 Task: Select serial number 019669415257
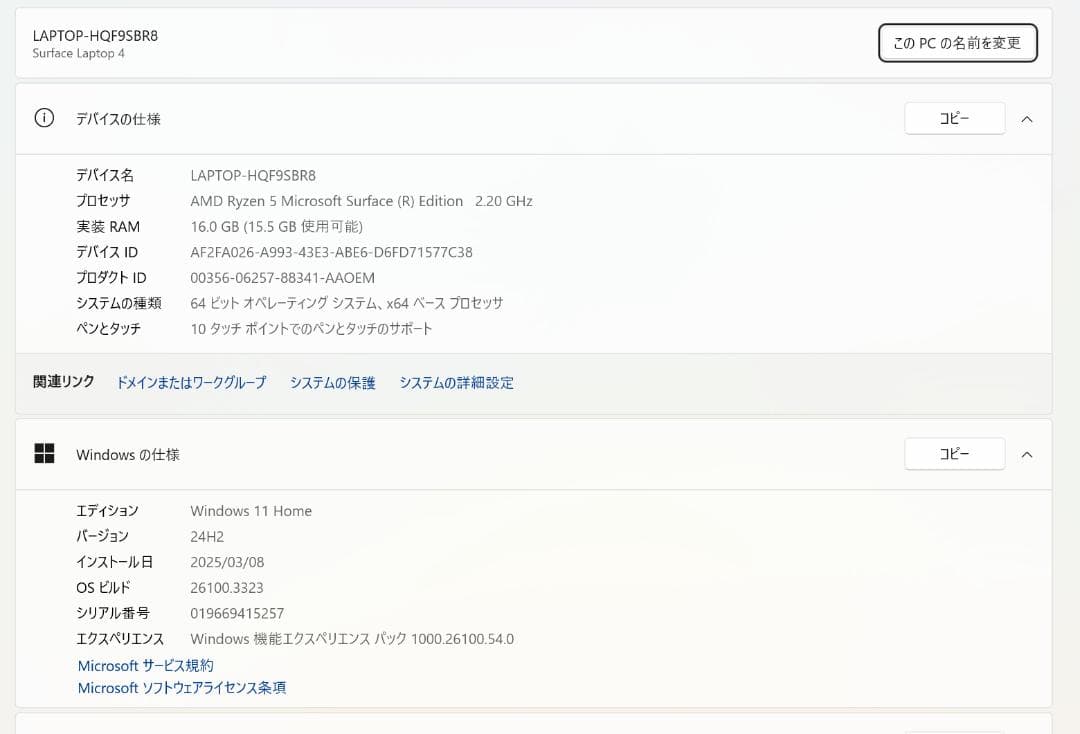point(237,613)
